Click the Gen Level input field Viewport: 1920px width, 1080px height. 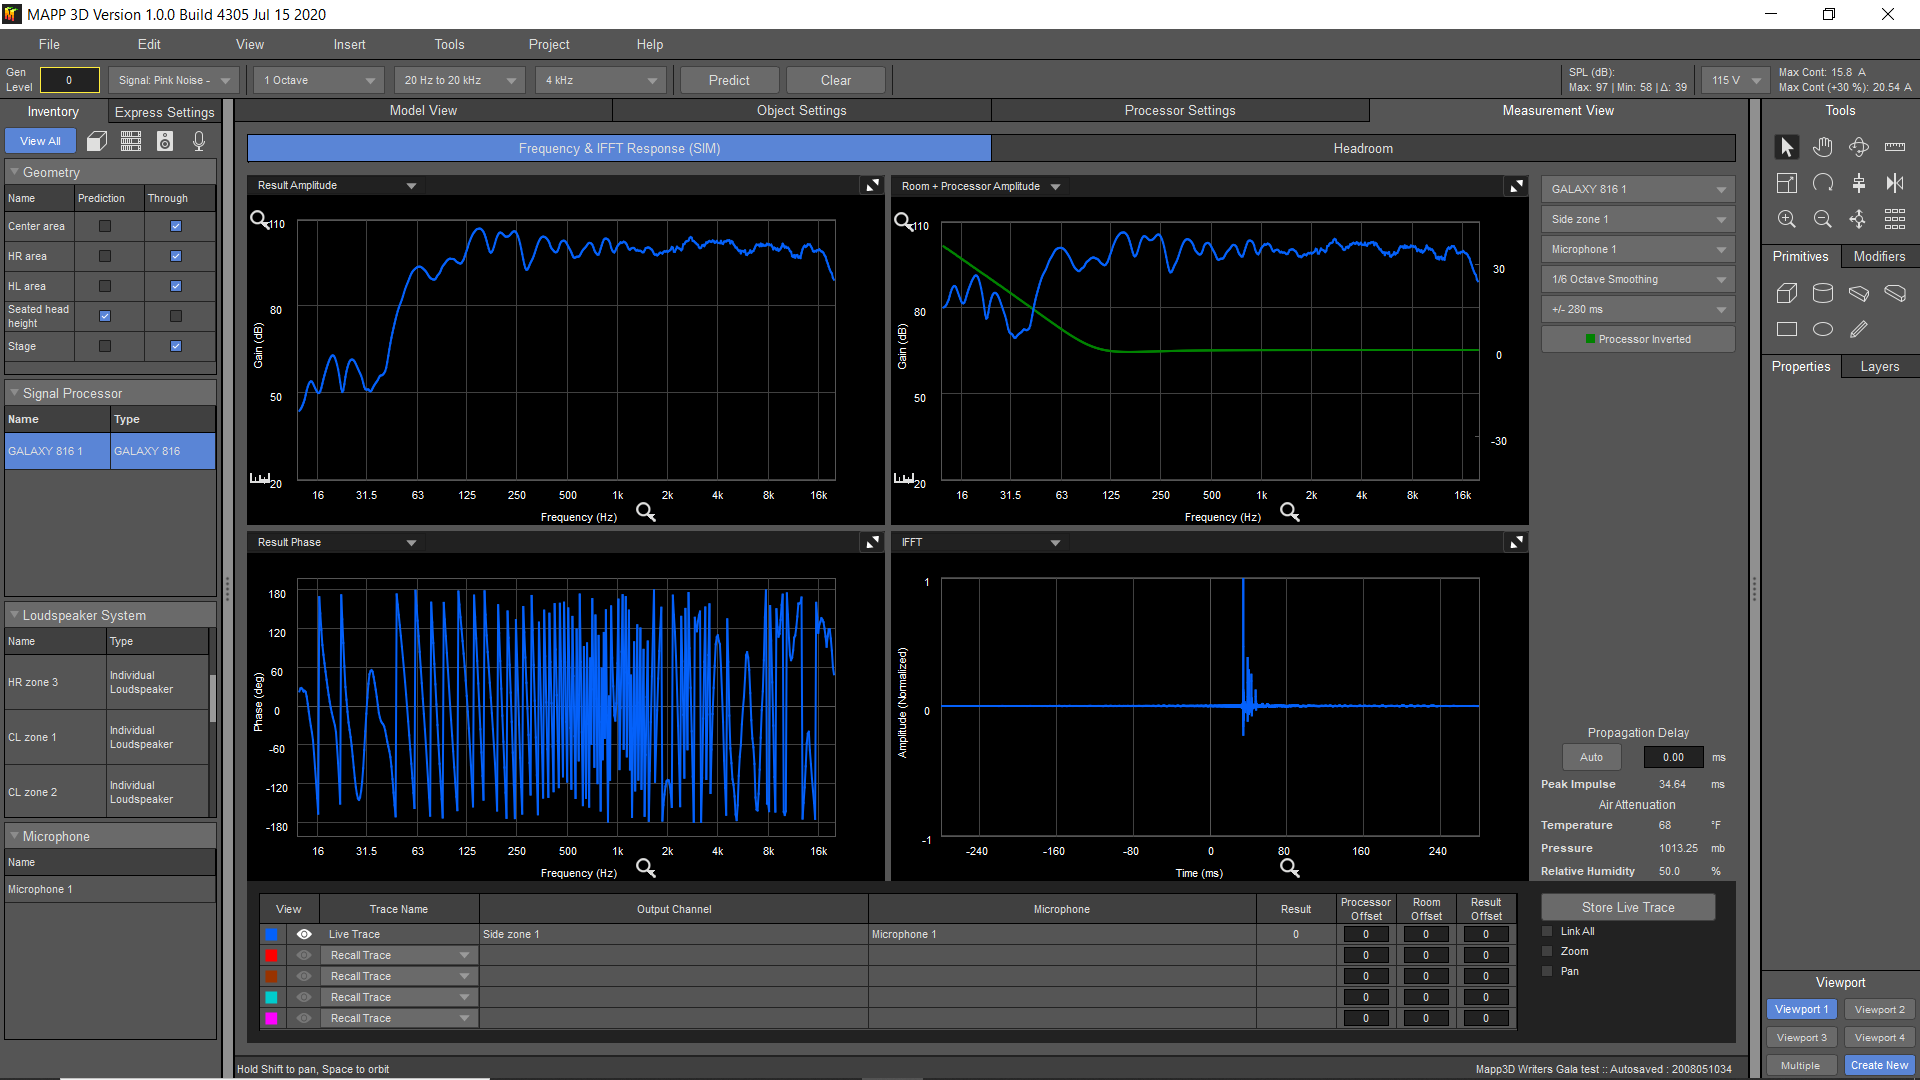69,80
